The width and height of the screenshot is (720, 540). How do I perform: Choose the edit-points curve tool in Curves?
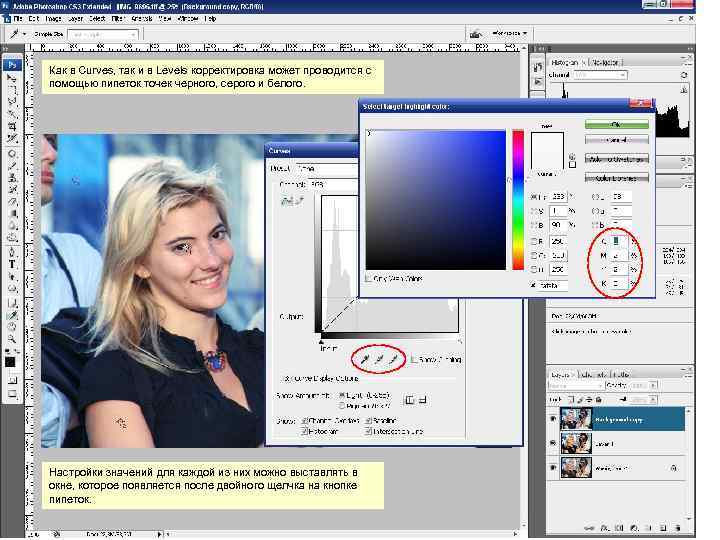click(x=287, y=201)
